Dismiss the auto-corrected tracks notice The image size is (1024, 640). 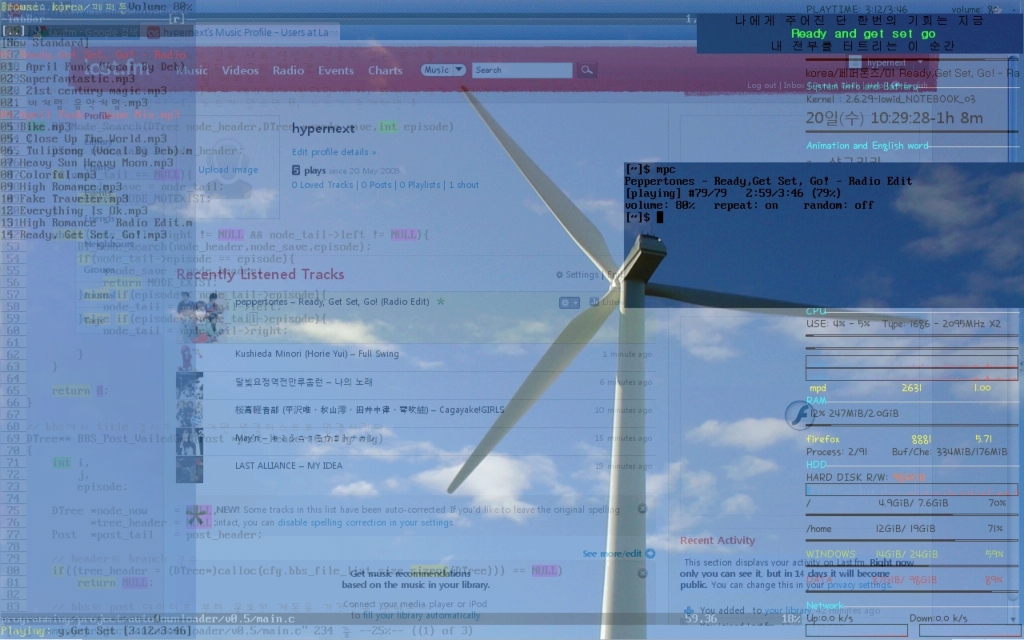[x=642, y=508]
